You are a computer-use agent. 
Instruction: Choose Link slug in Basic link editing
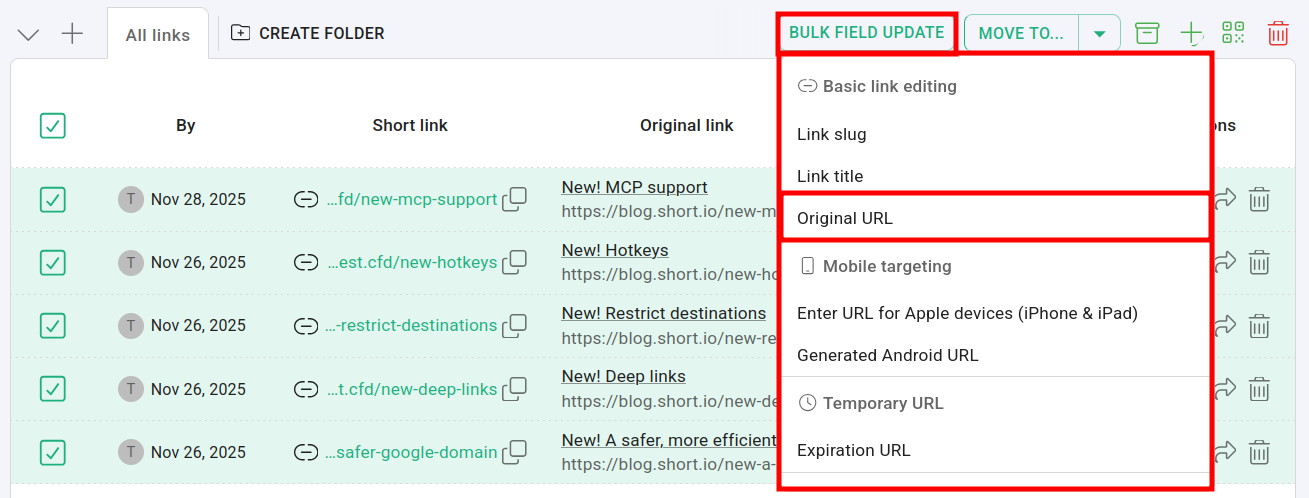pos(832,134)
